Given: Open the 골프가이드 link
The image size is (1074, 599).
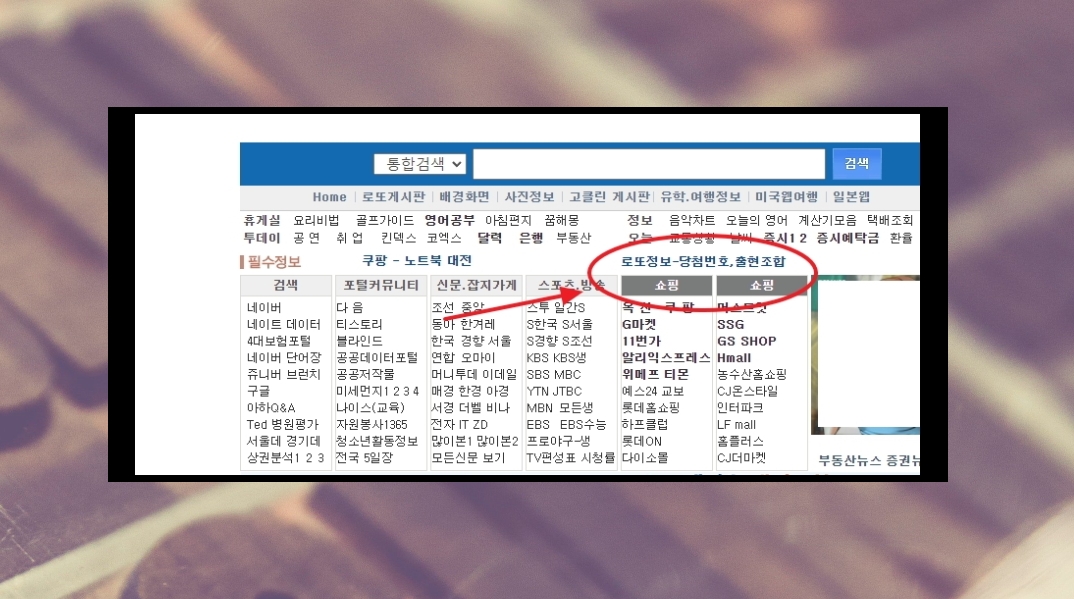Looking at the screenshot, I should pos(384,220).
